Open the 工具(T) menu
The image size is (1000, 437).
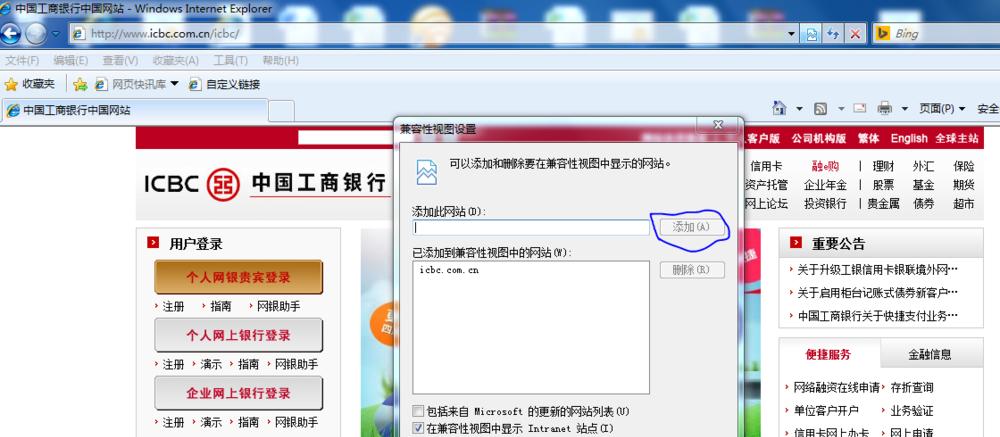pos(230,61)
